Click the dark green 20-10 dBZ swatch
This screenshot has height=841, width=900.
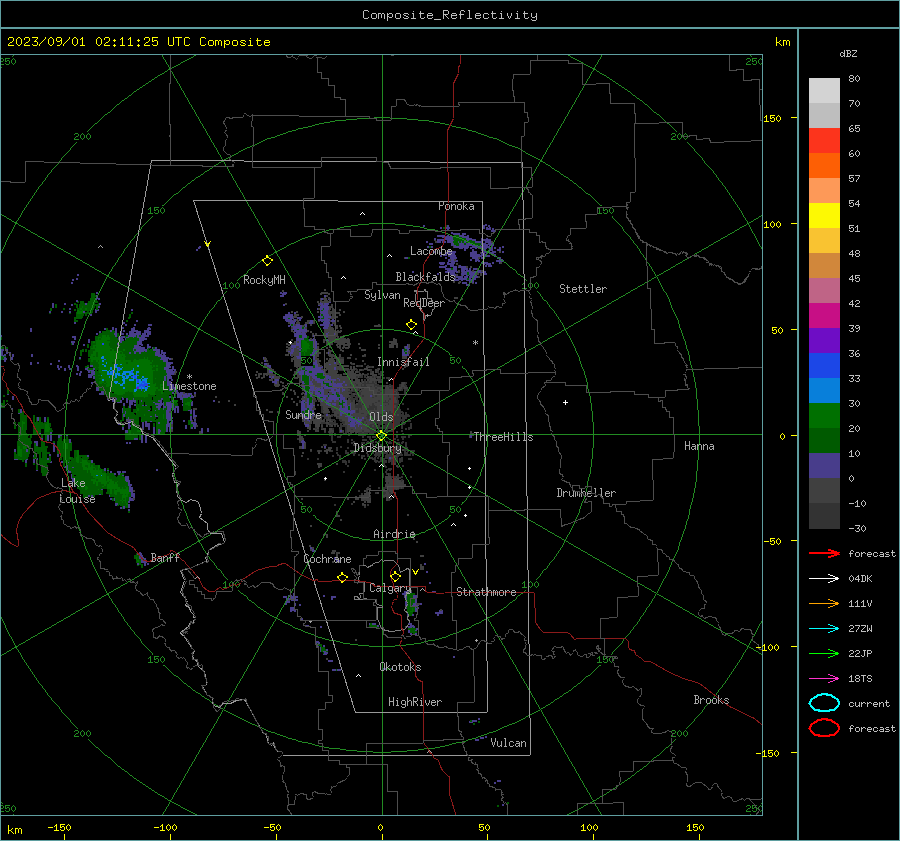click(x=824, y=440)
